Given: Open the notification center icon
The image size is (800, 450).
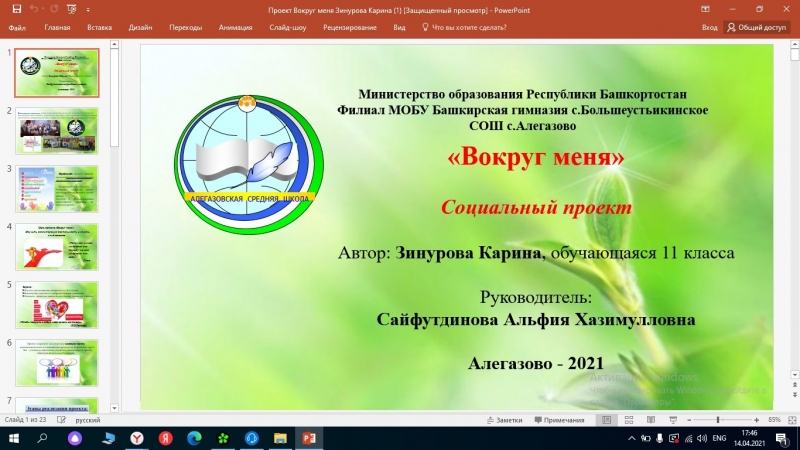Looking at the screenshot, I should coord(781,438).
